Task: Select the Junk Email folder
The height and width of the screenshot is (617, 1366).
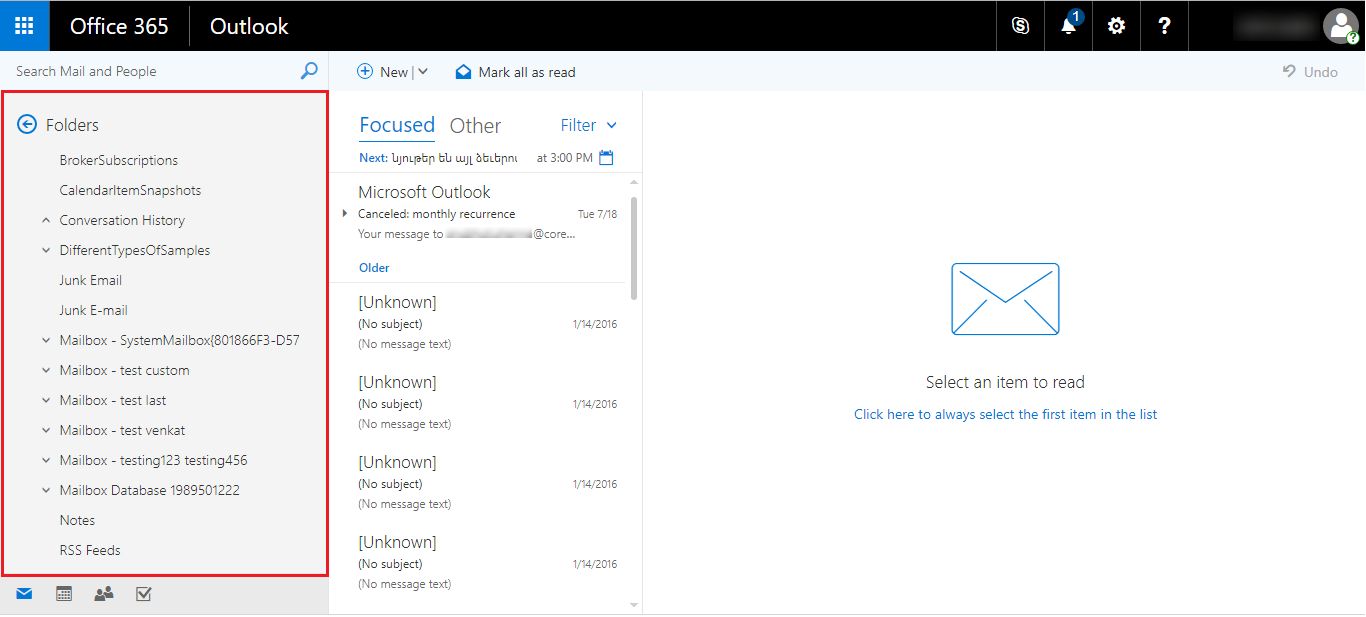Action: click(x=91, y=280)
